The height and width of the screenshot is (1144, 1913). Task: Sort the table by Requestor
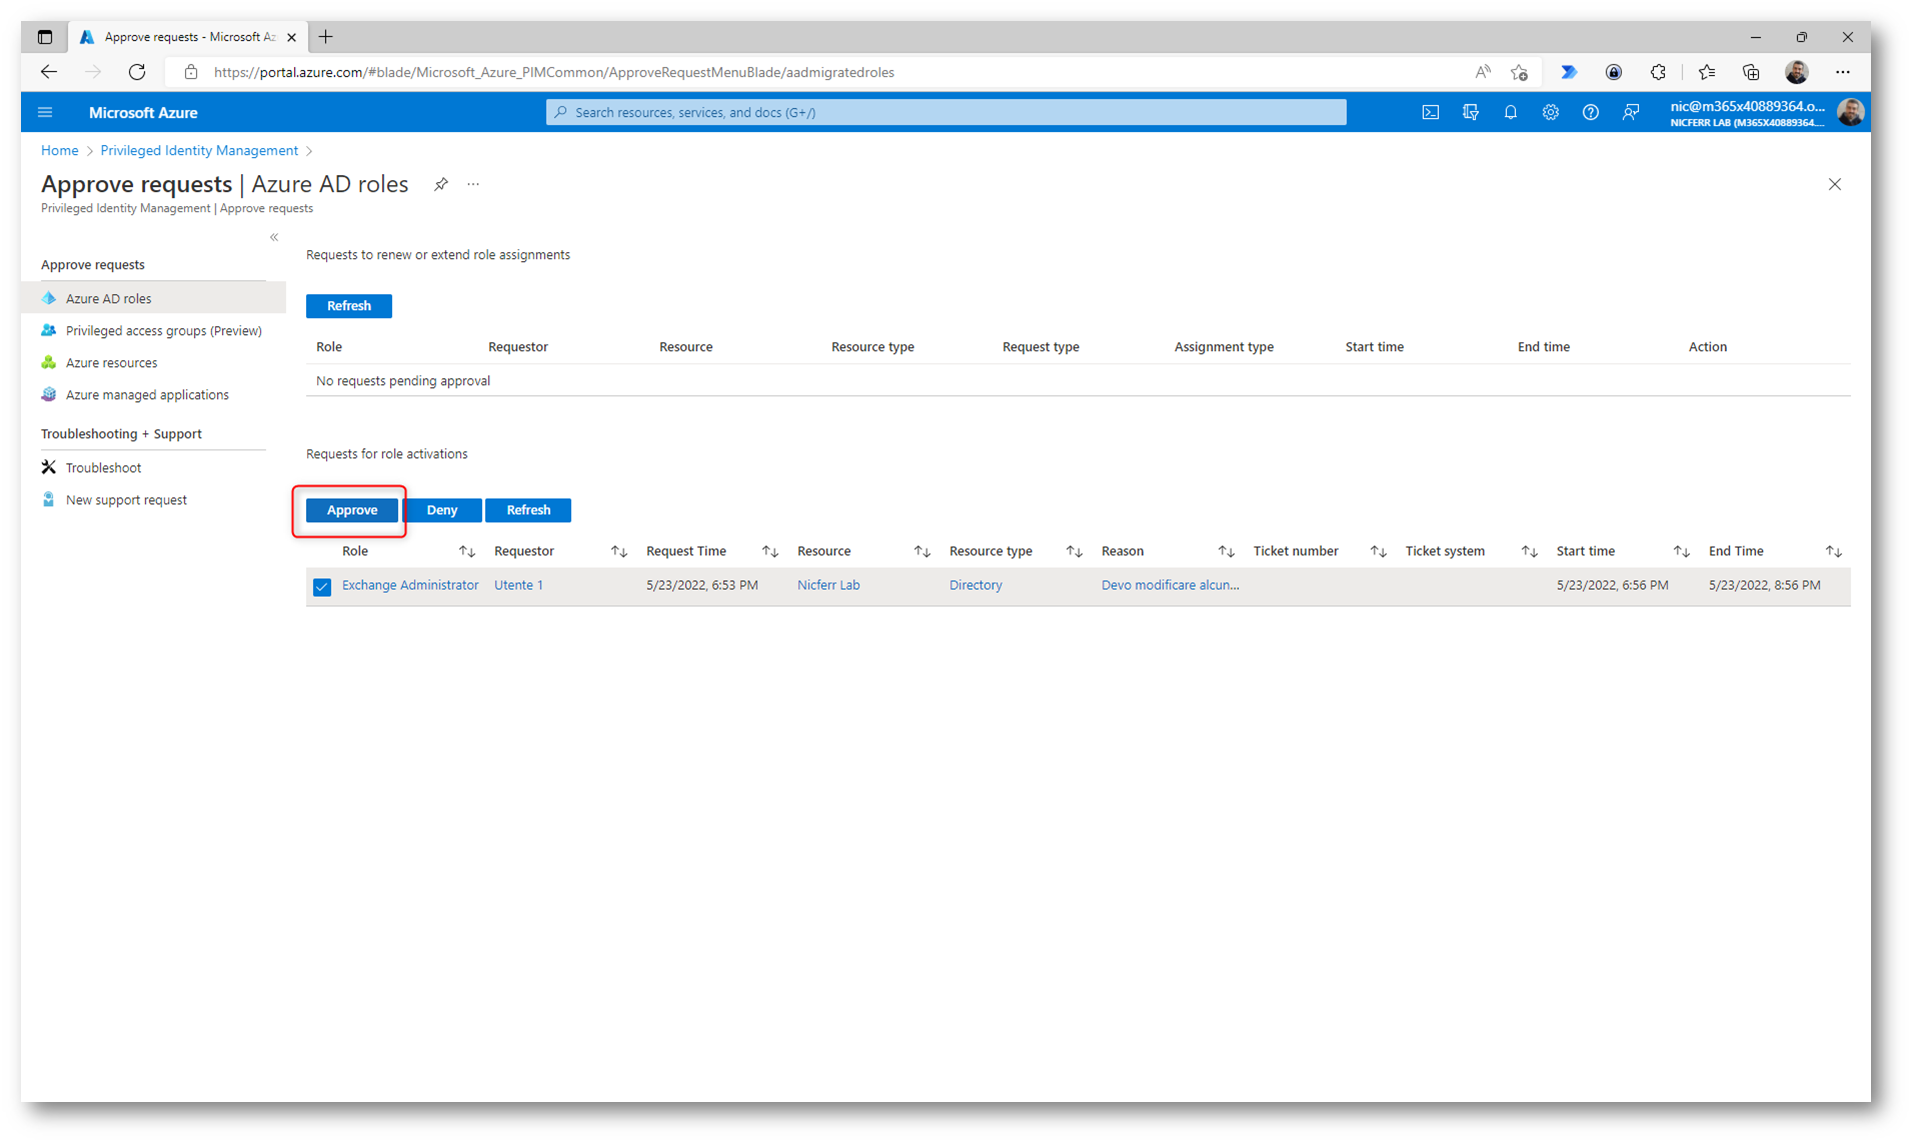pos(619,551)
